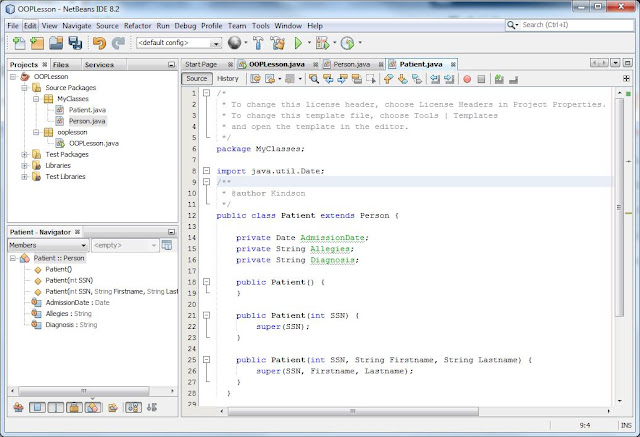Click the New Project toolbar icon
The width and height of the screenshot is (640, 437).
[x=37, y=43]
